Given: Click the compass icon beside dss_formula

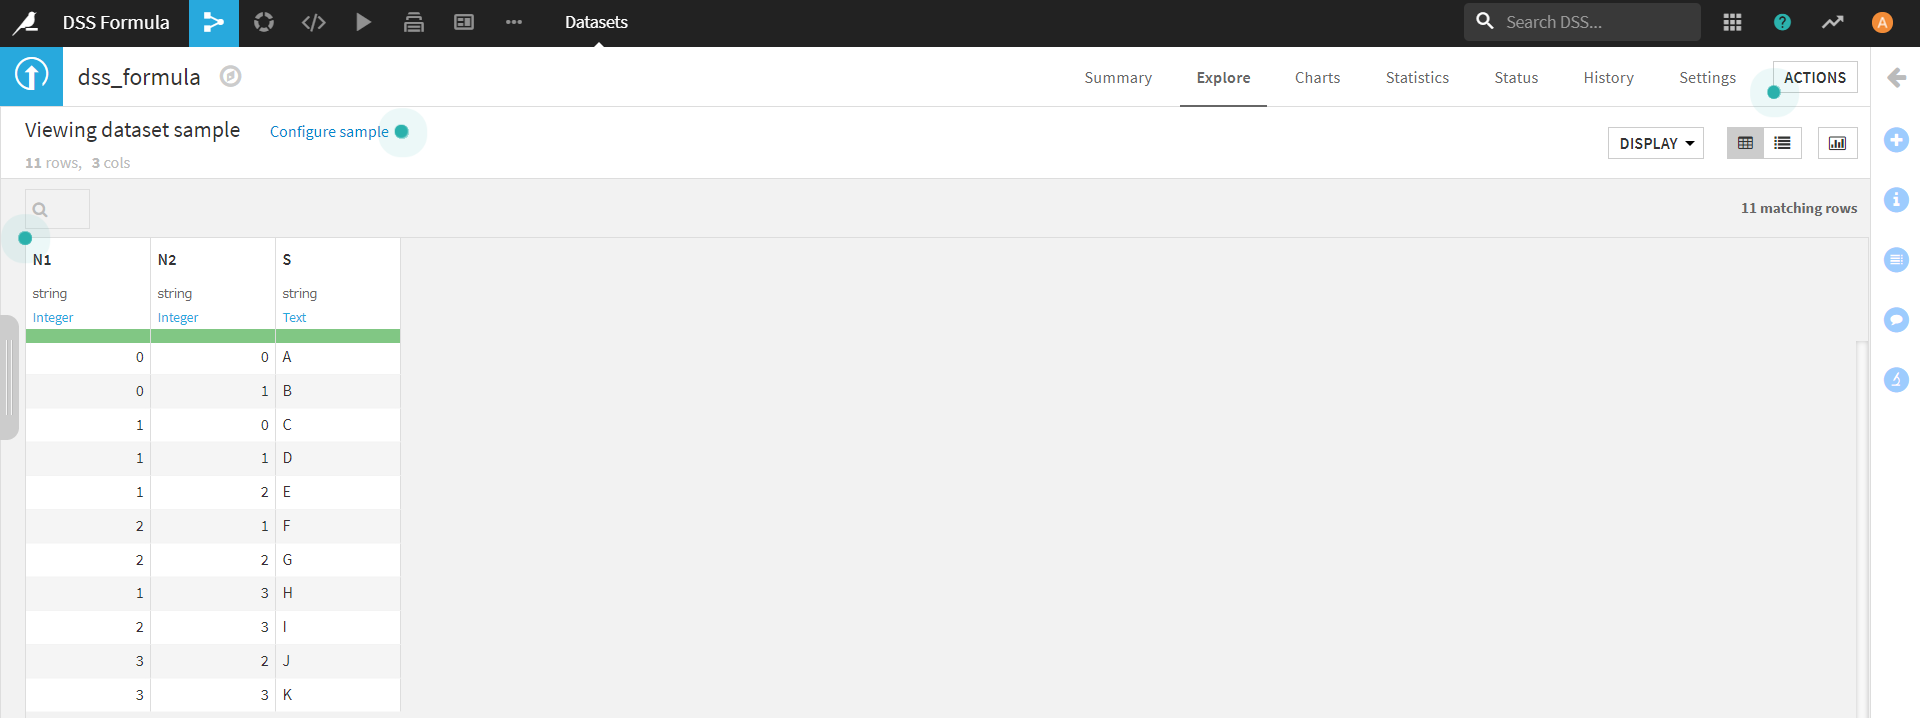Looking at the screenshot, I should pos(231,76).
